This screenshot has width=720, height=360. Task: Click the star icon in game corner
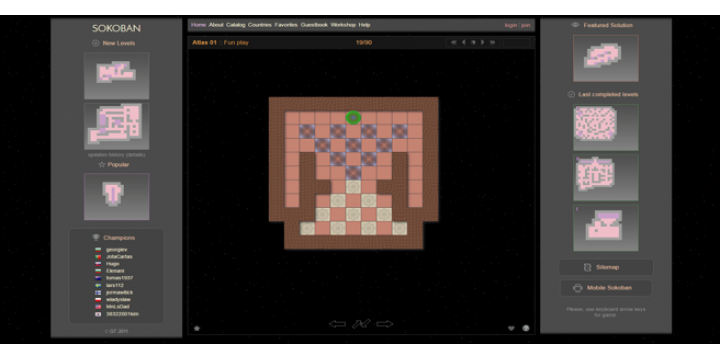point(197,328)
